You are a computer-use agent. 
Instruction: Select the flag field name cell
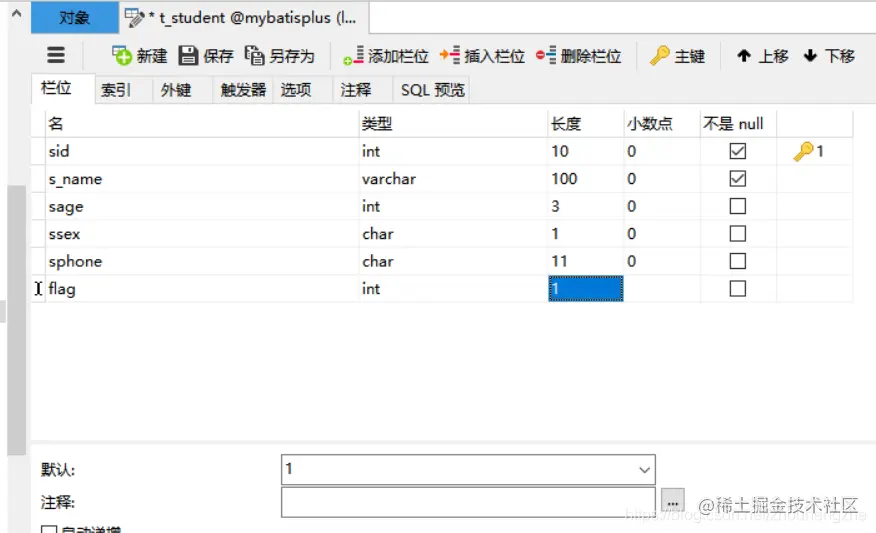(x=202, y=288)
